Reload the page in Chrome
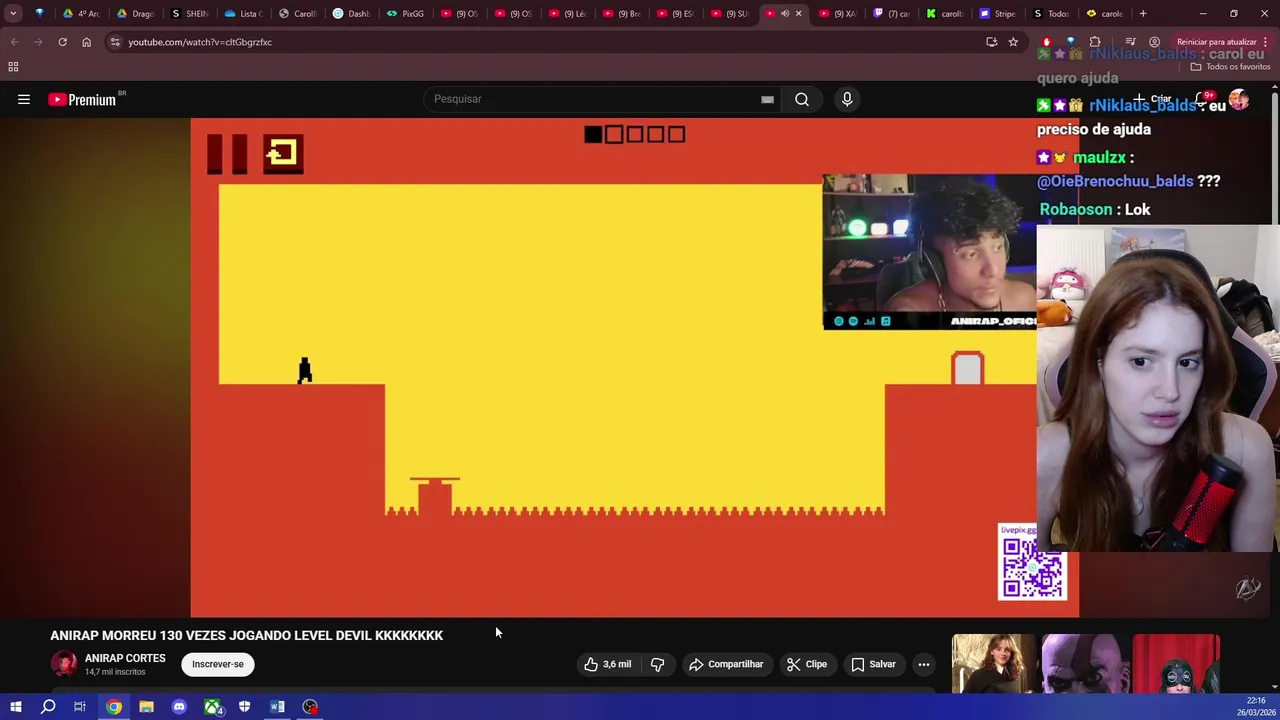This screenshot has width=1280, height=720. (62, 42)
